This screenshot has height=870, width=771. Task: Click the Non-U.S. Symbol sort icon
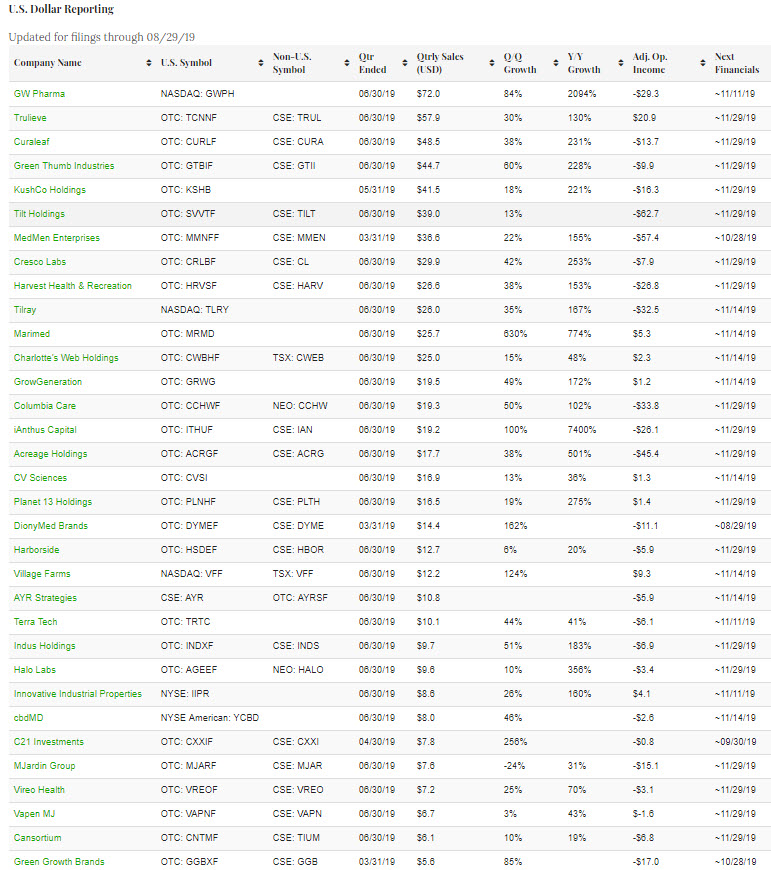[x=347, y=63]
